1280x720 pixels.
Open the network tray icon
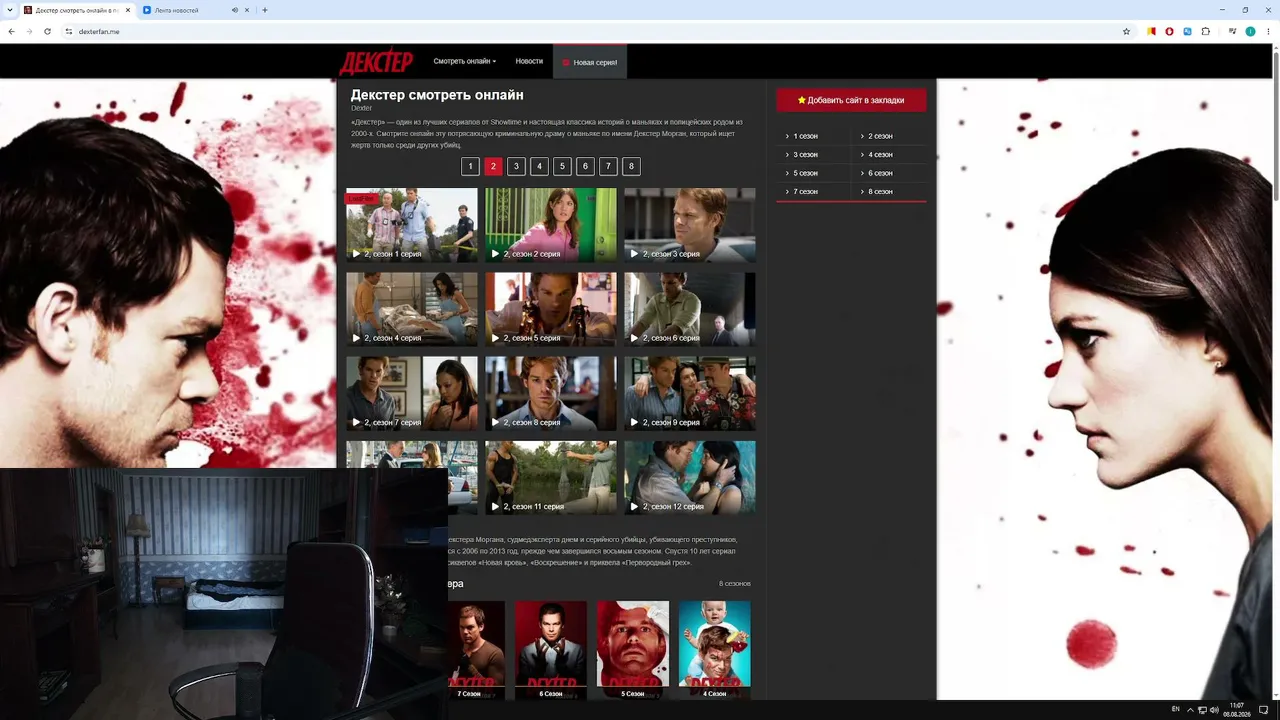(1202, 709)
